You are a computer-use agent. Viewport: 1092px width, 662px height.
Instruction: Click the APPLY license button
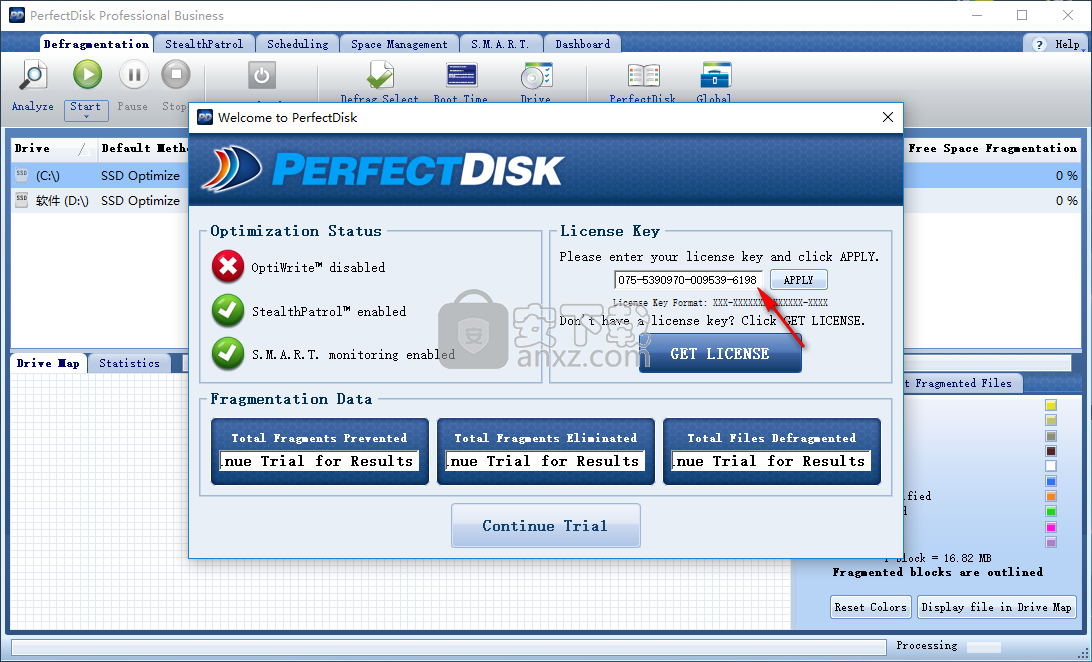tap(799, 280)
